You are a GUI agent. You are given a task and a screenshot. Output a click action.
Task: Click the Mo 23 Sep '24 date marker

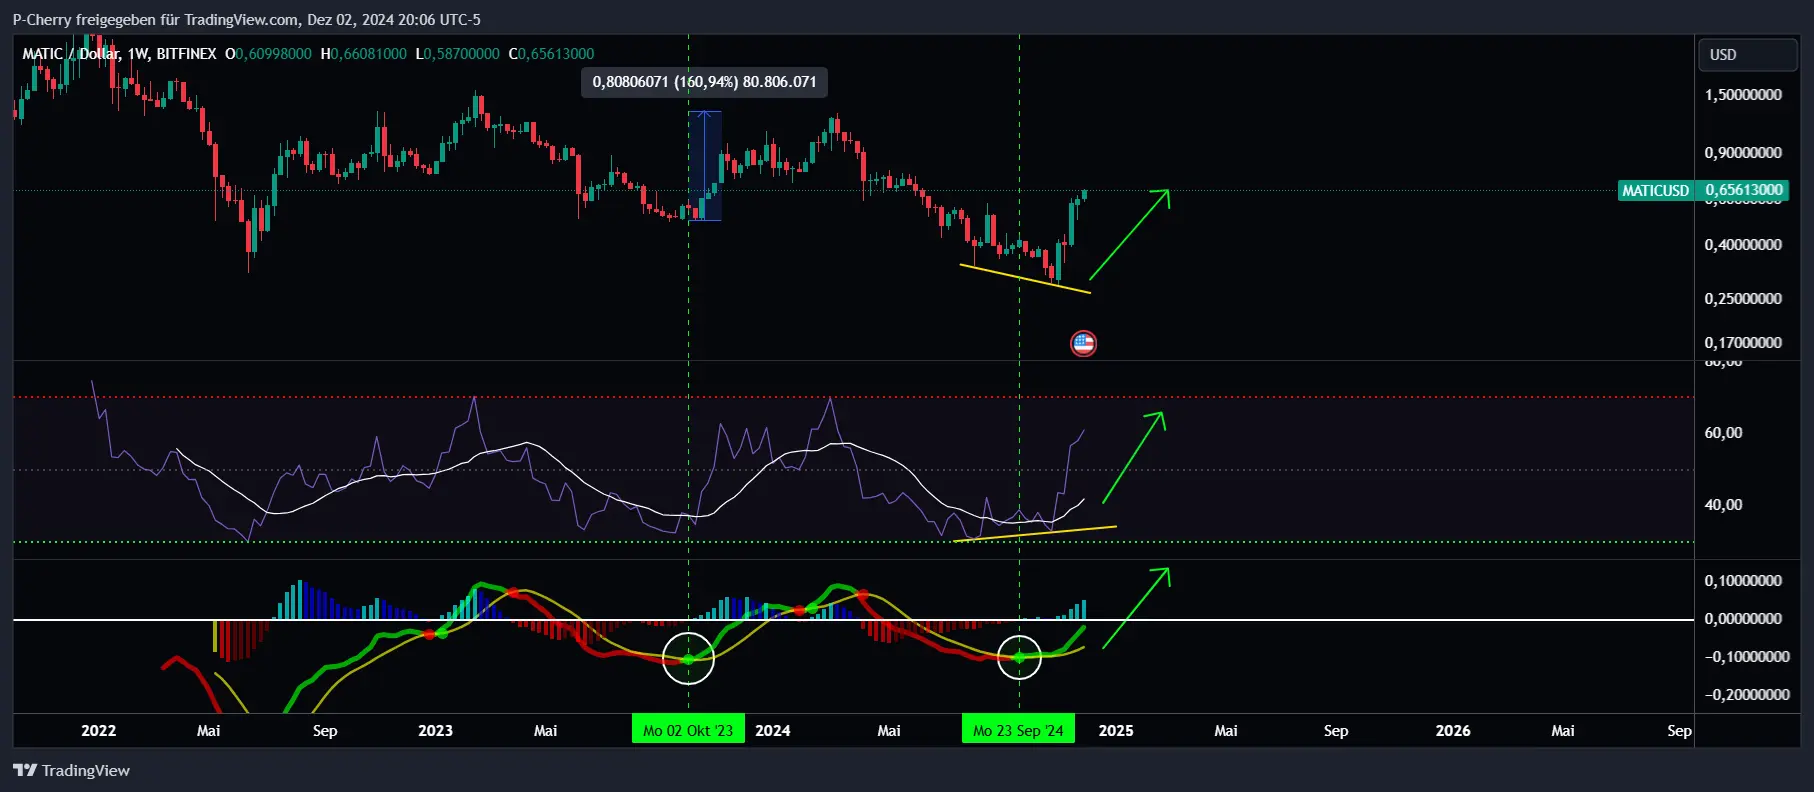pyautogui.click(x=1018, y=730)
